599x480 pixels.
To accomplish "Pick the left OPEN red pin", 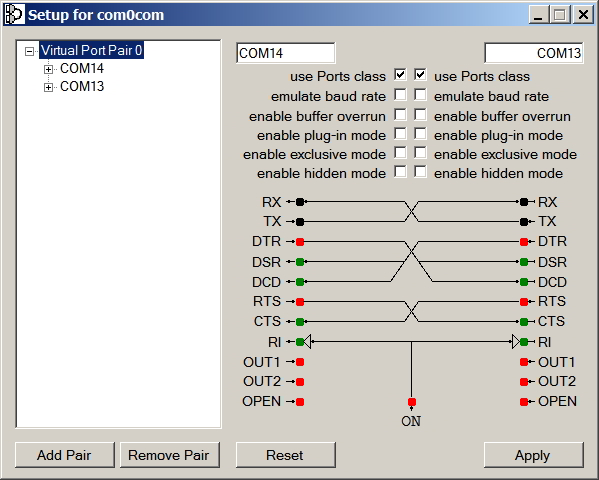I will coord(300,402).
